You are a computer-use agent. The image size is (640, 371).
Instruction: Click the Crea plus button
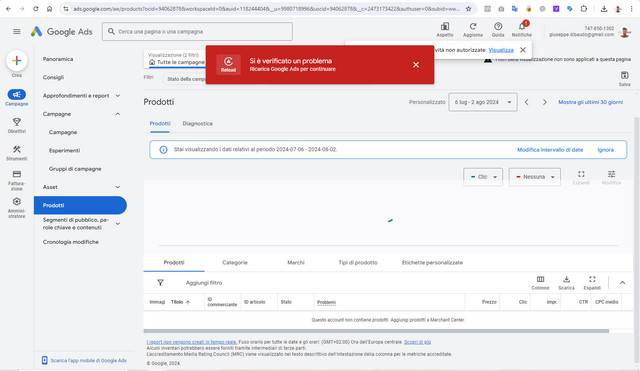click(17, 61)
